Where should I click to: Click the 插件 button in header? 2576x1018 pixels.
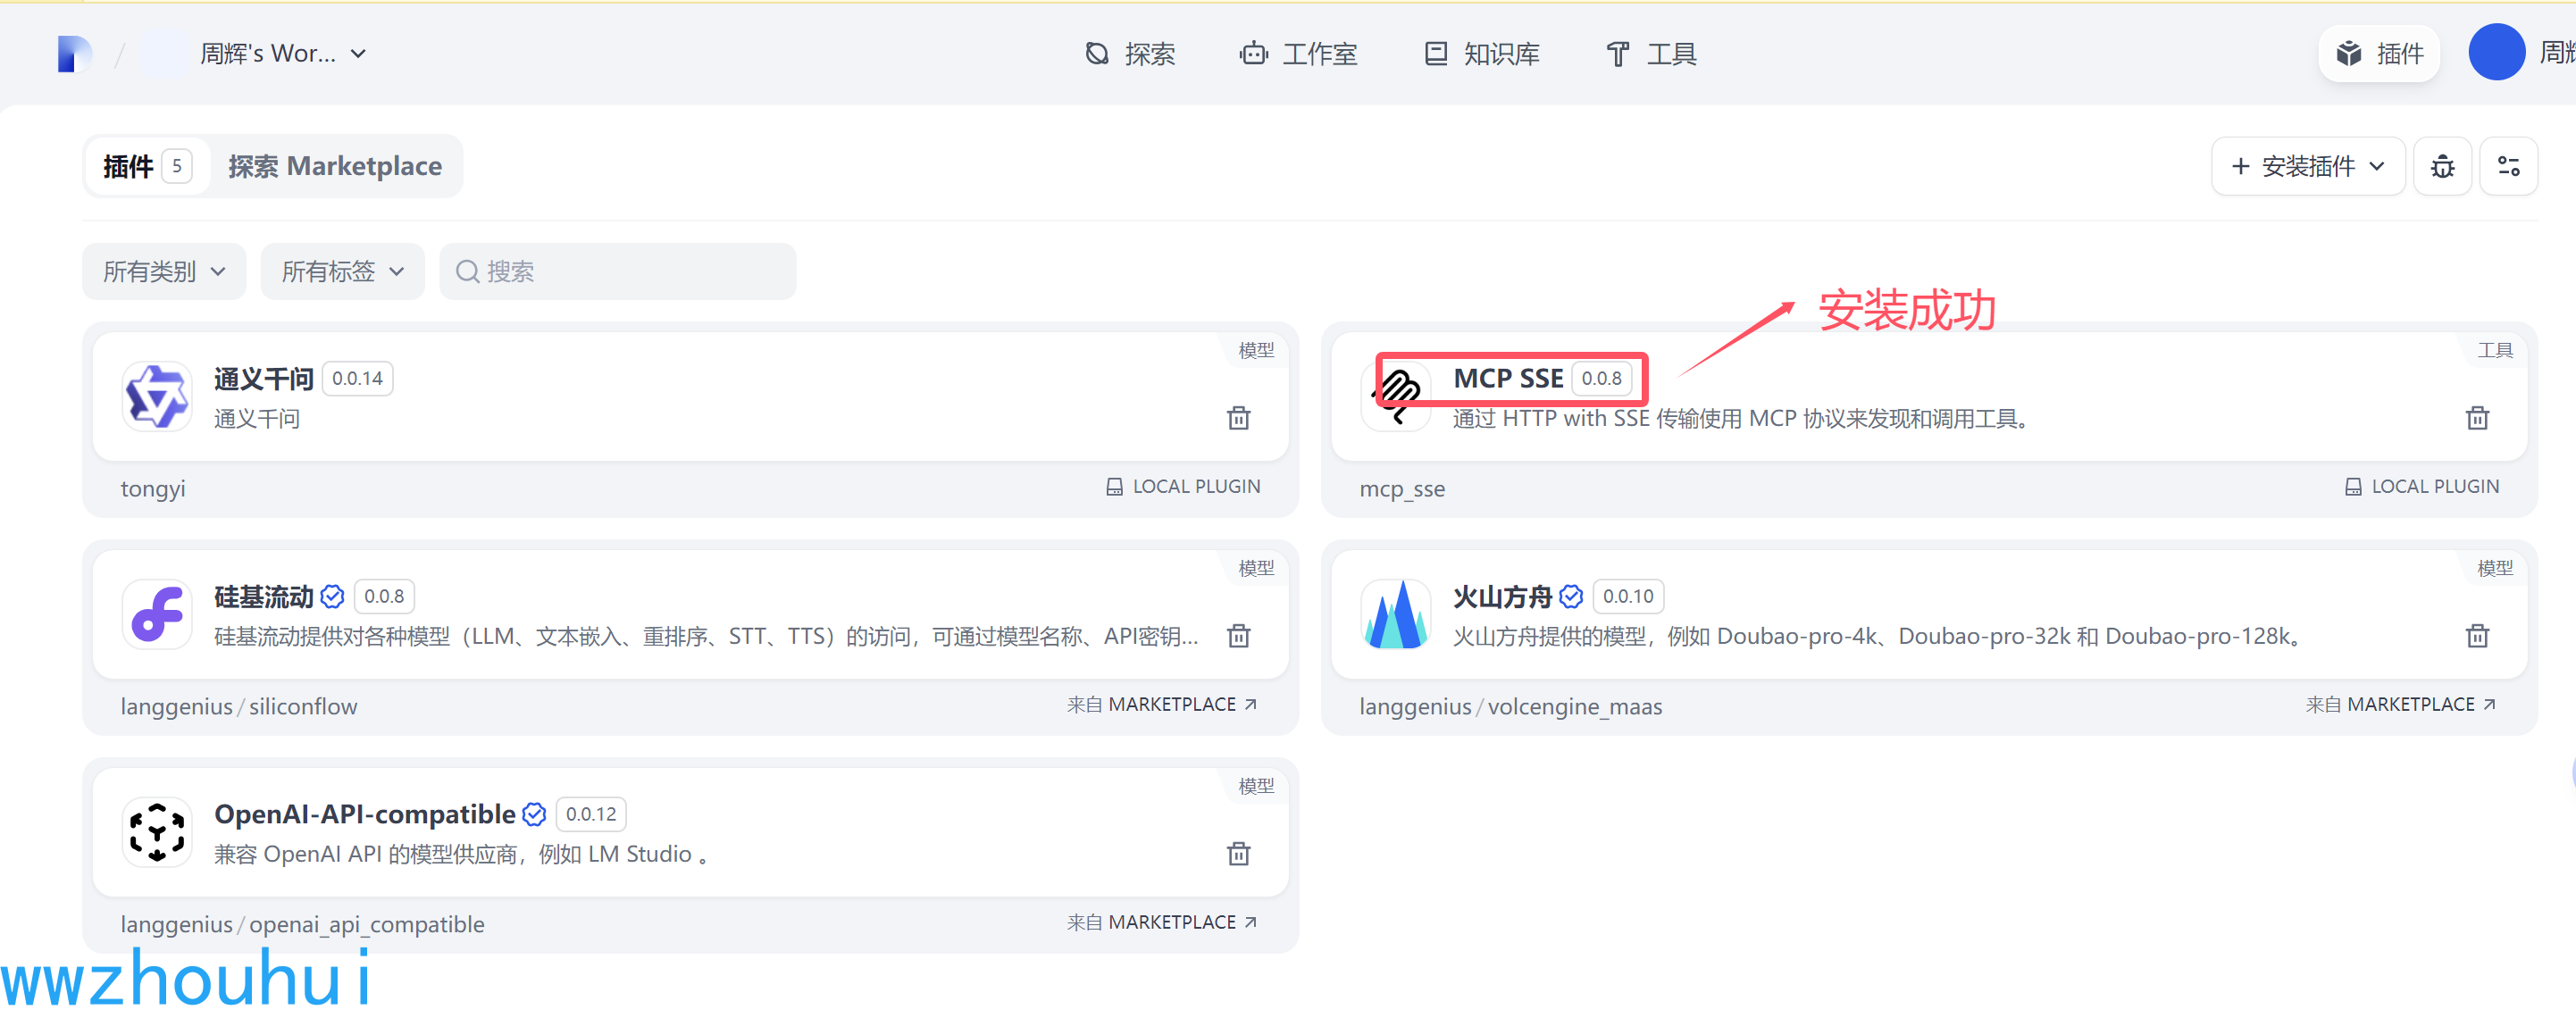pos(2378,53)
